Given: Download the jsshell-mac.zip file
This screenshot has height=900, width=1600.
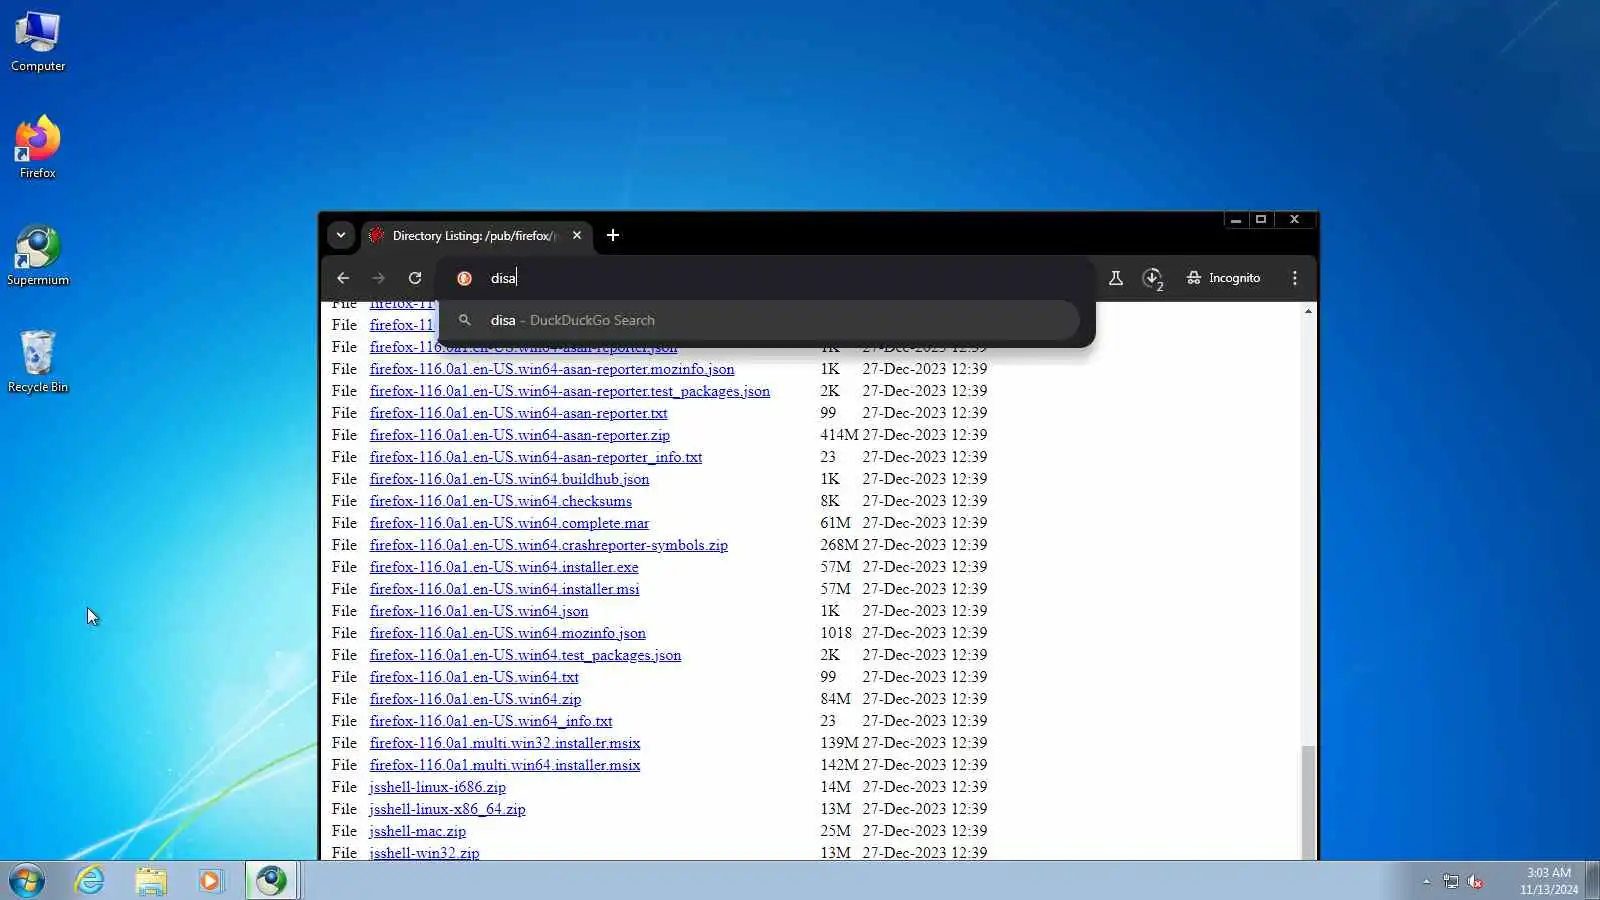Looking at the screenshot, I should click(418, 831).
